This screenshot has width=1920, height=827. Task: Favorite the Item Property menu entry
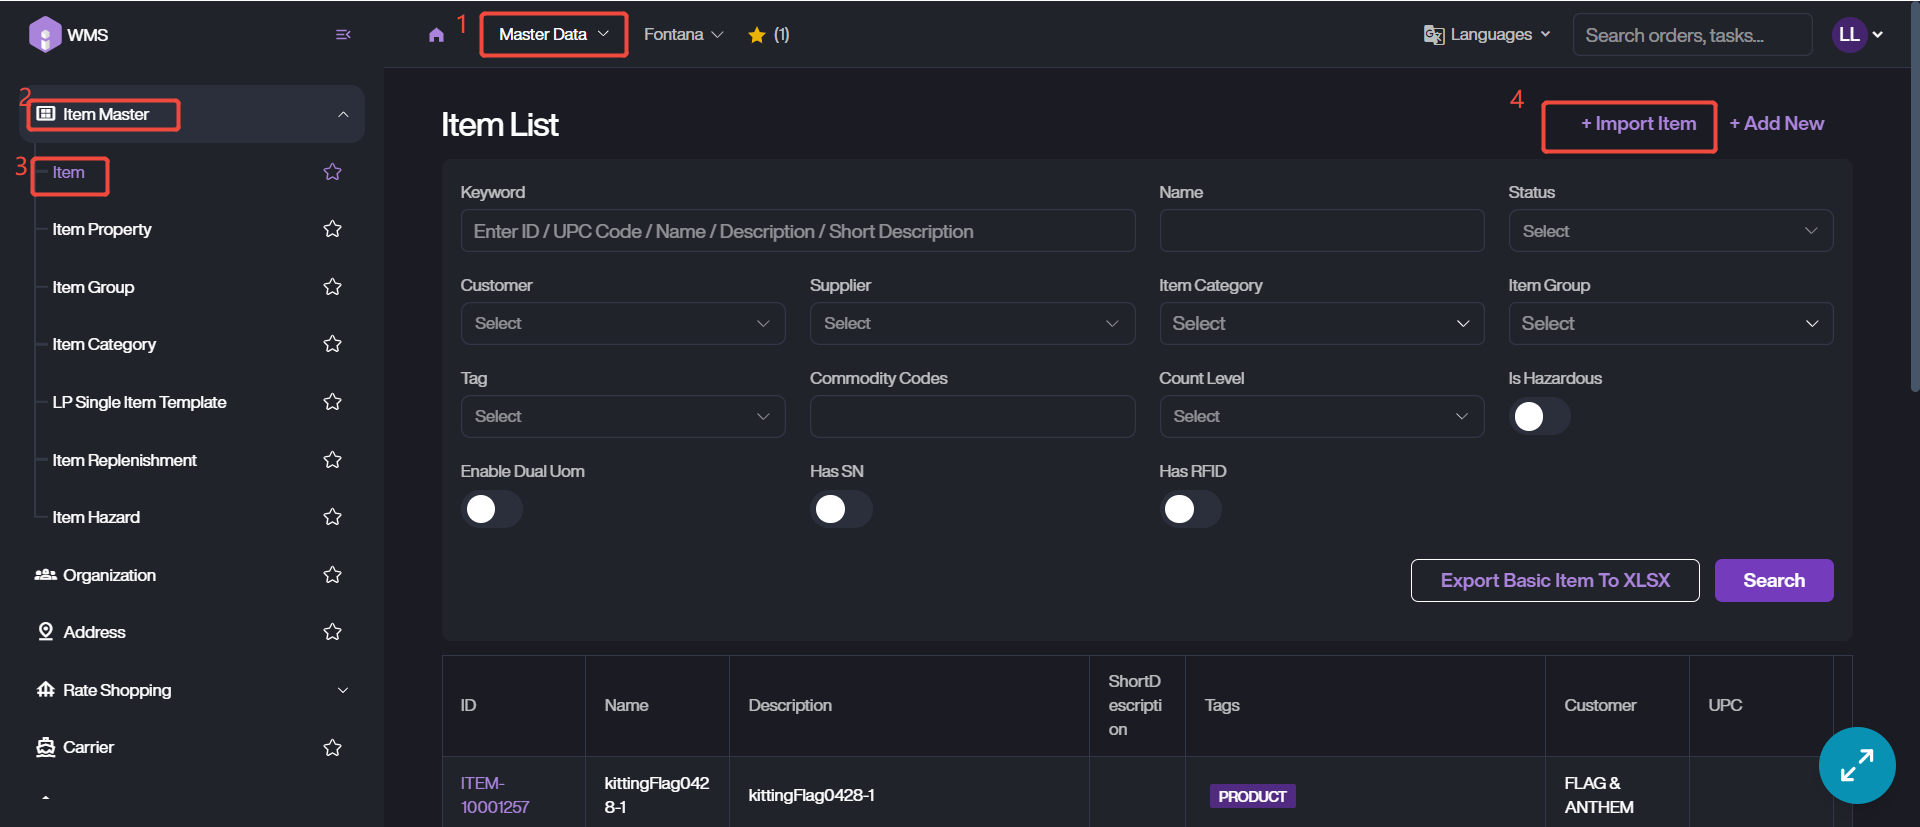click(332, 229)
